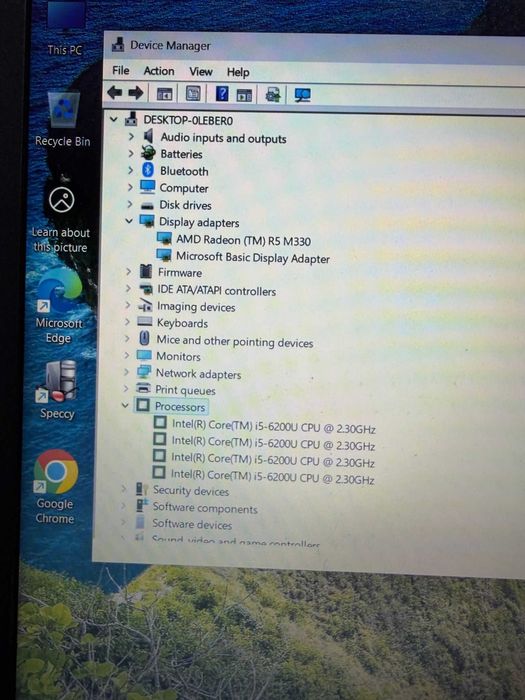Open the Help menu

coord(238,72)
